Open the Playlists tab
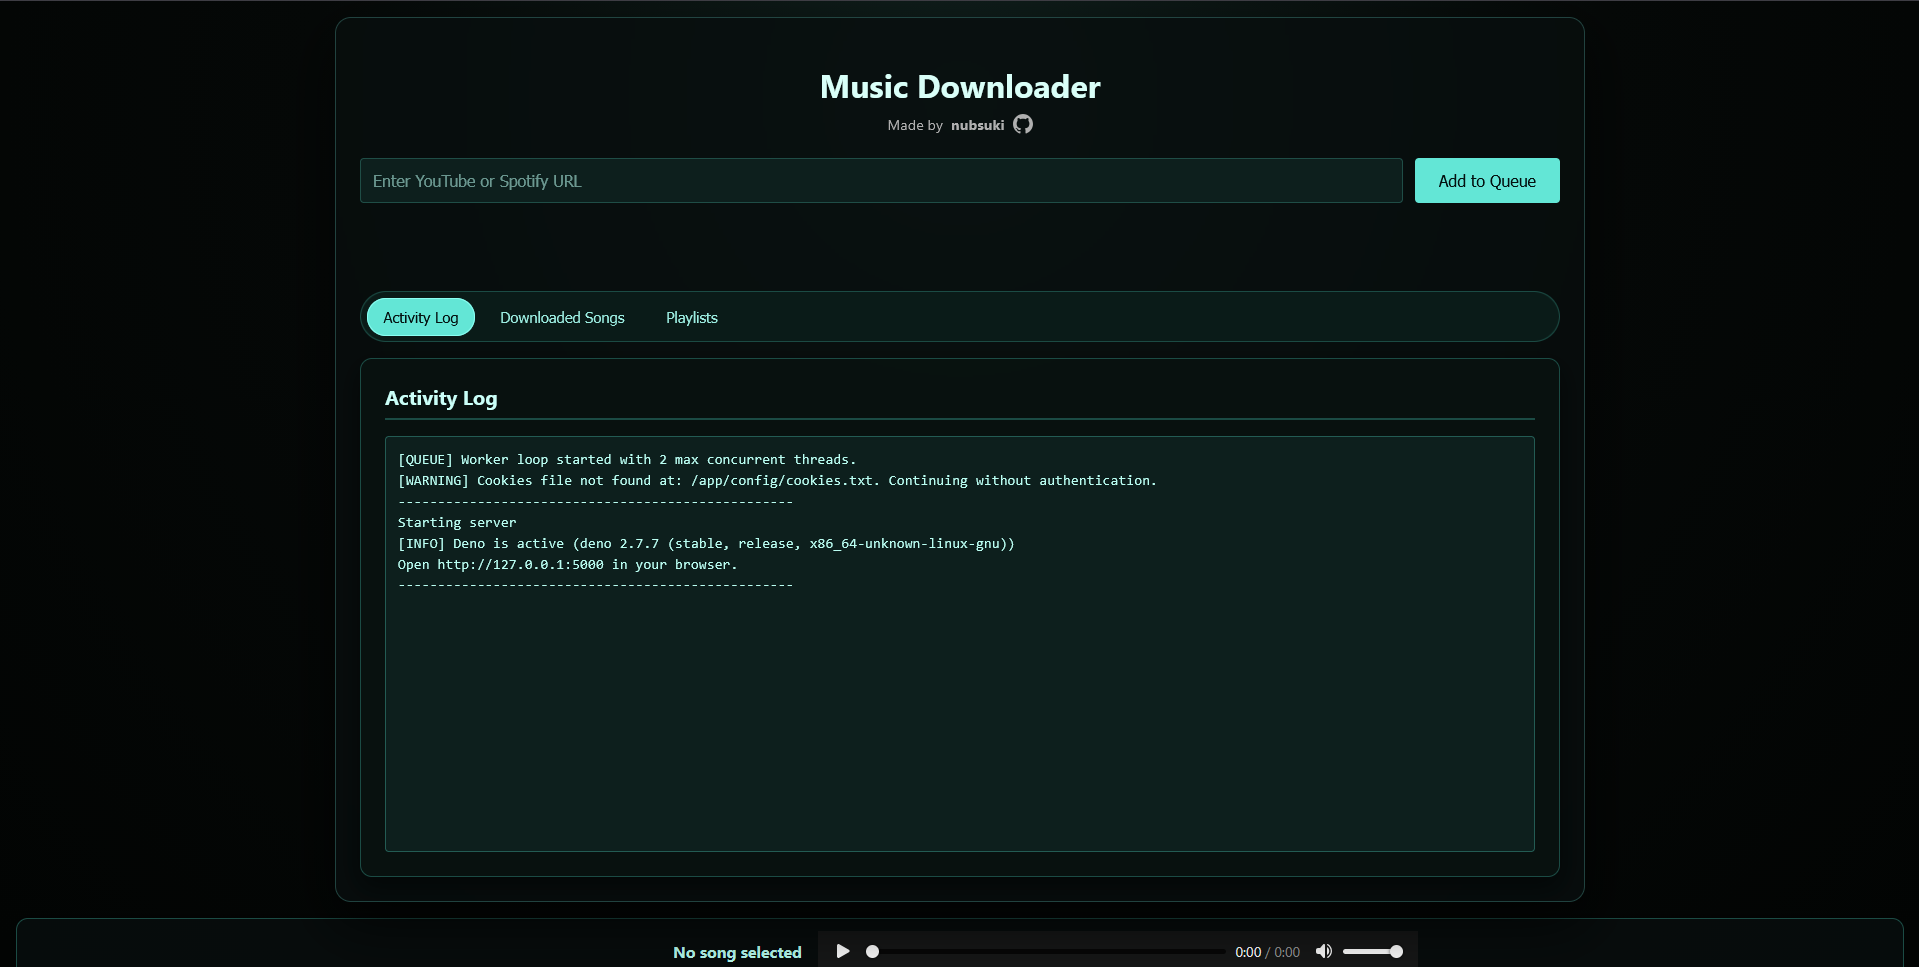Image resolution: width=1919 pixels, height=967 pixels. point(692,317)
